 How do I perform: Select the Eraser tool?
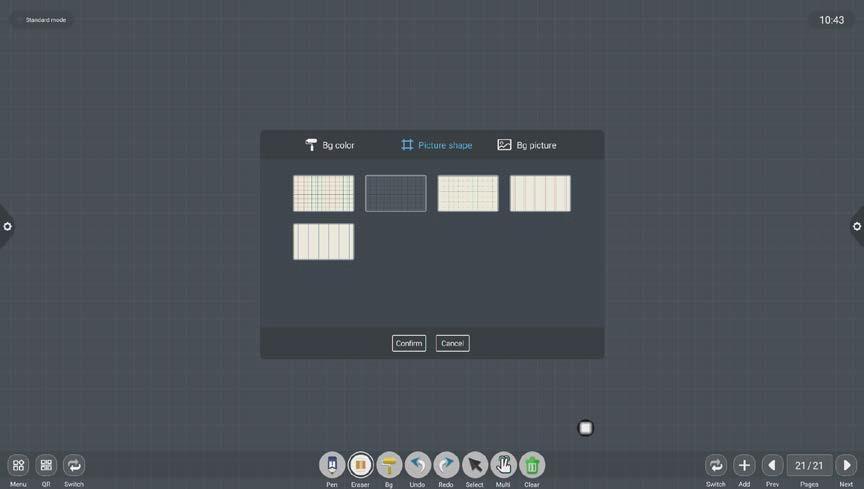coord(360,465)
